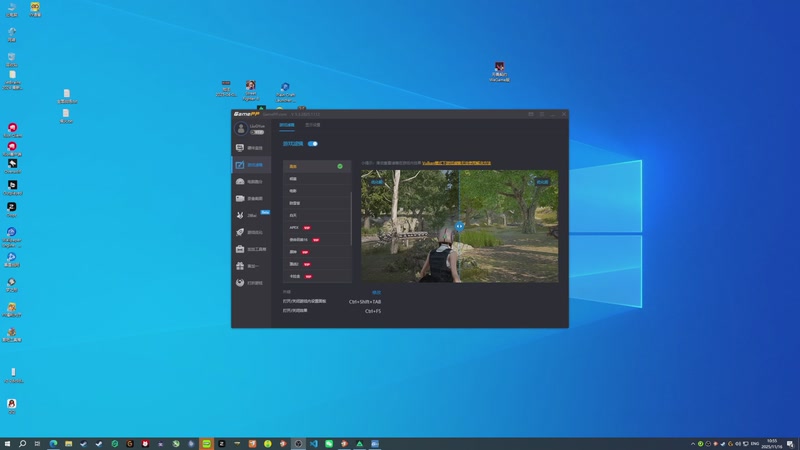Open the Street Fighter desktop shortcut
The image size is (800, 450).
click(x=251, y=90)
